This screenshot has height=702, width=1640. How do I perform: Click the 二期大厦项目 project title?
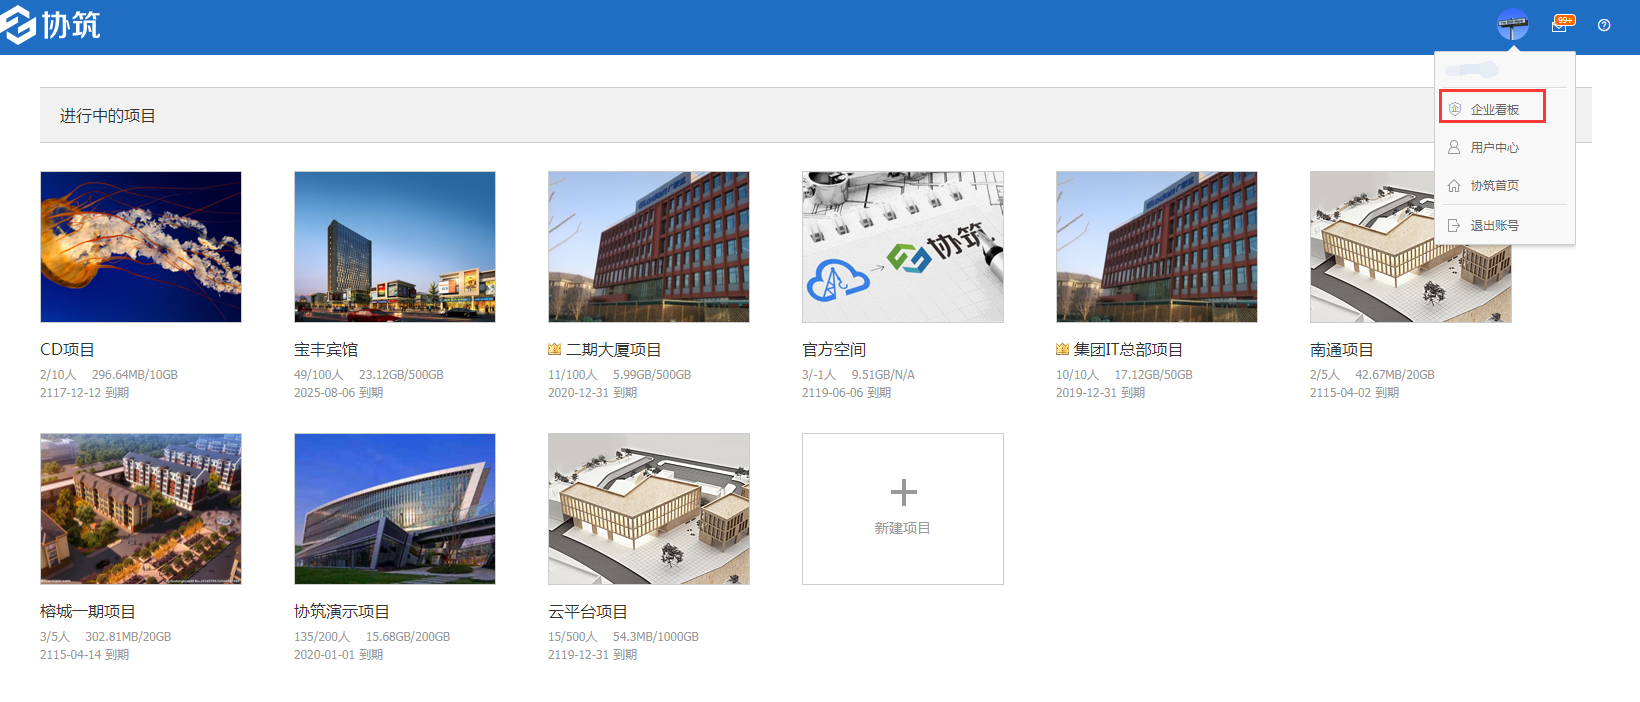[x=613, y=350]
